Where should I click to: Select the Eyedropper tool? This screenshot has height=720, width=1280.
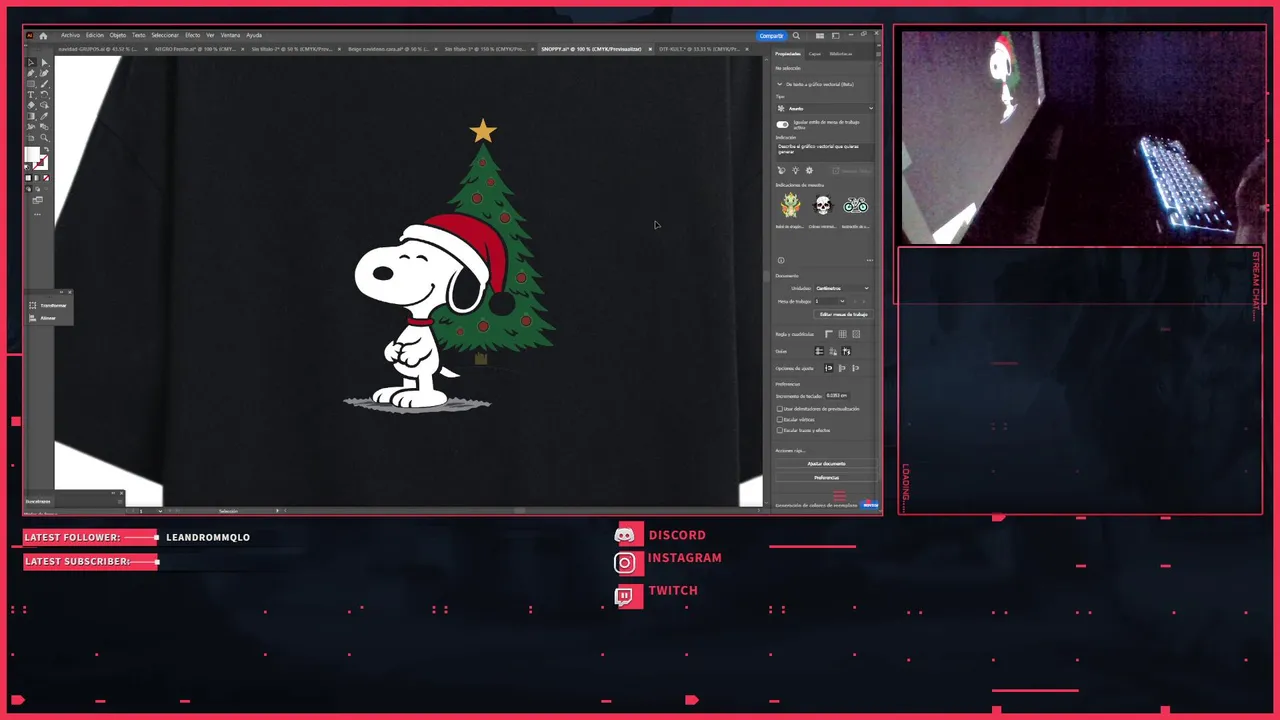[x=45, y=116]
